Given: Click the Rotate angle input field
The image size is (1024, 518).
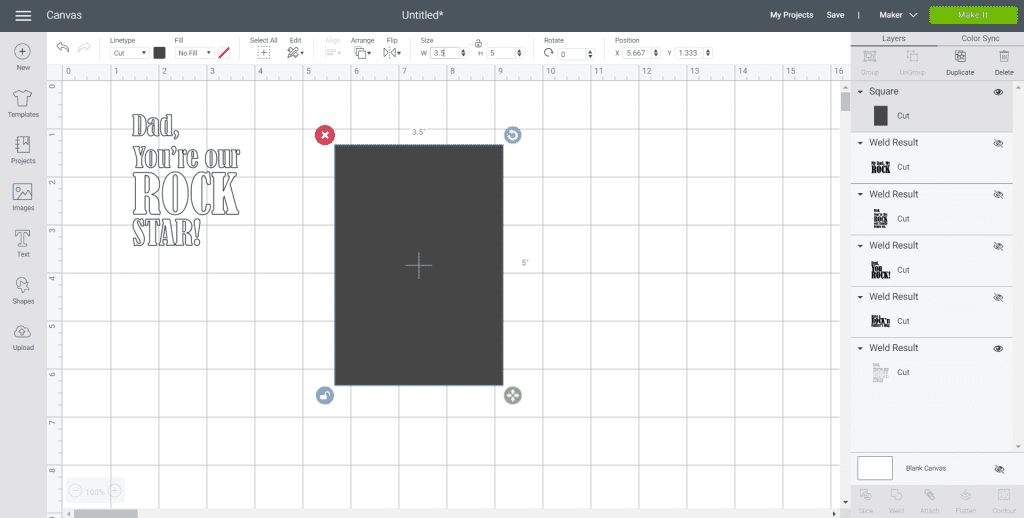Looking at the screenshot, I should coord(571,54).
